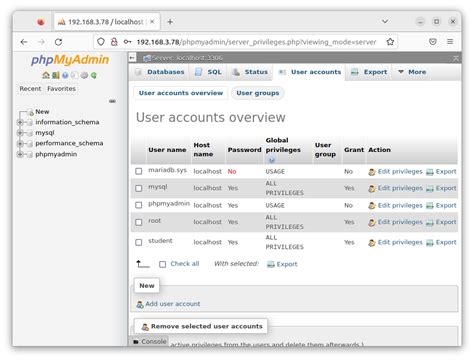Click the log out (exit door) icon
The width and height of the screenshot is (474, 360).
56,75
